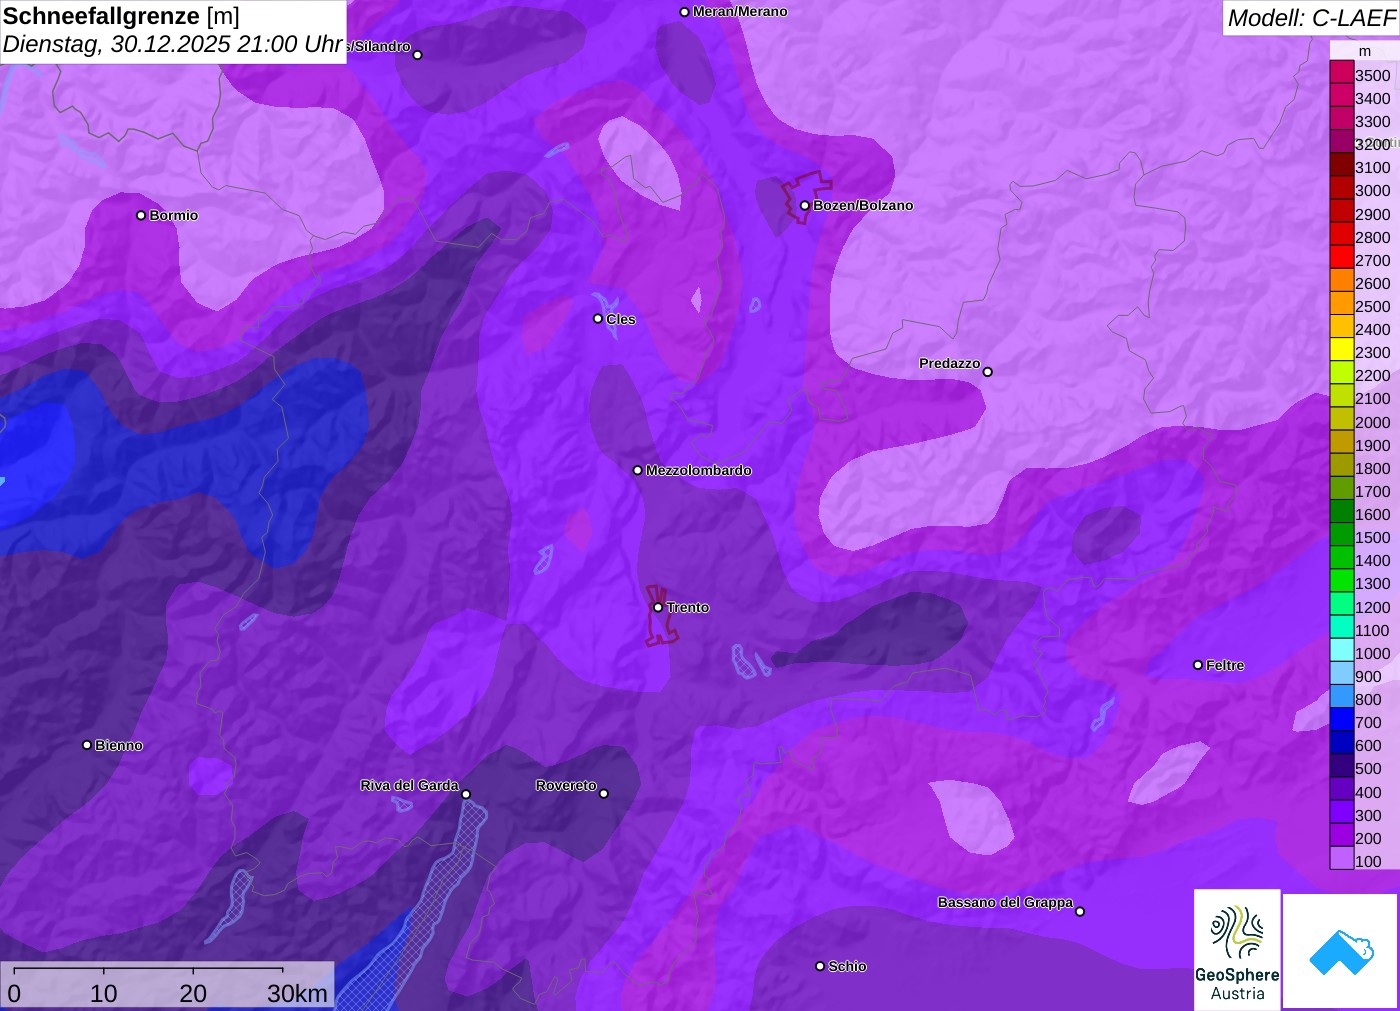Viewport: 1400px width, 1011px height.
Task: Select the 1500 m green legend swatch
Action: (1341, 535)
